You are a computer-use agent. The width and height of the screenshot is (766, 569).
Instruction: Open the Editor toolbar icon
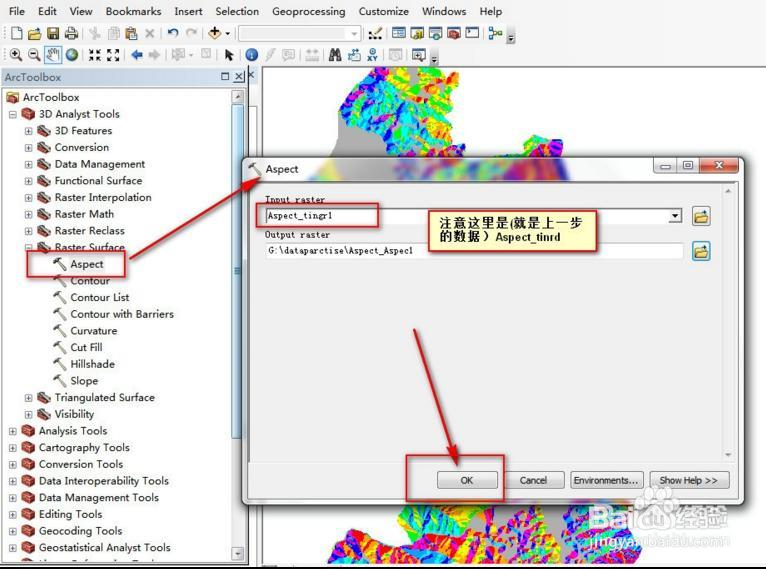(375, 33)
